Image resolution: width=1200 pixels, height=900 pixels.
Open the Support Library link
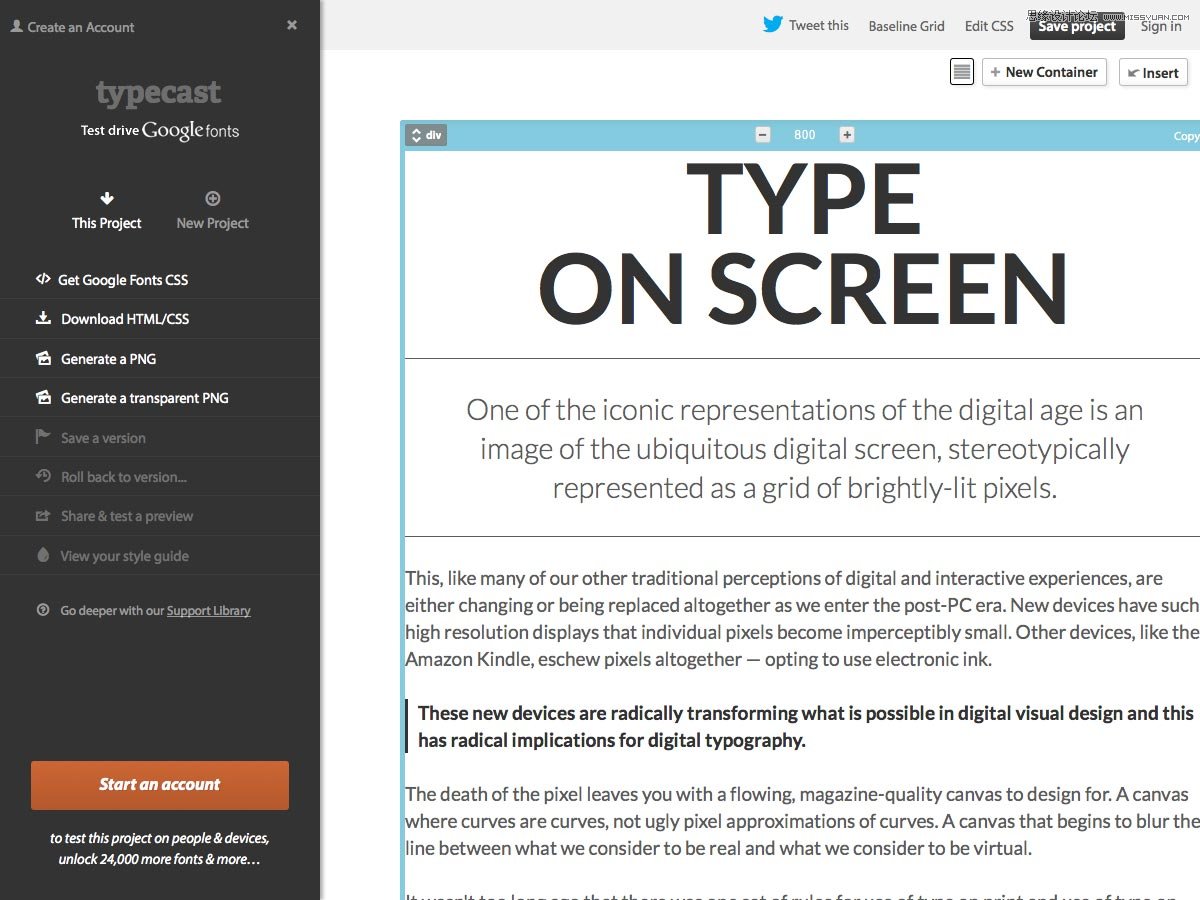[x=208, y=611]
